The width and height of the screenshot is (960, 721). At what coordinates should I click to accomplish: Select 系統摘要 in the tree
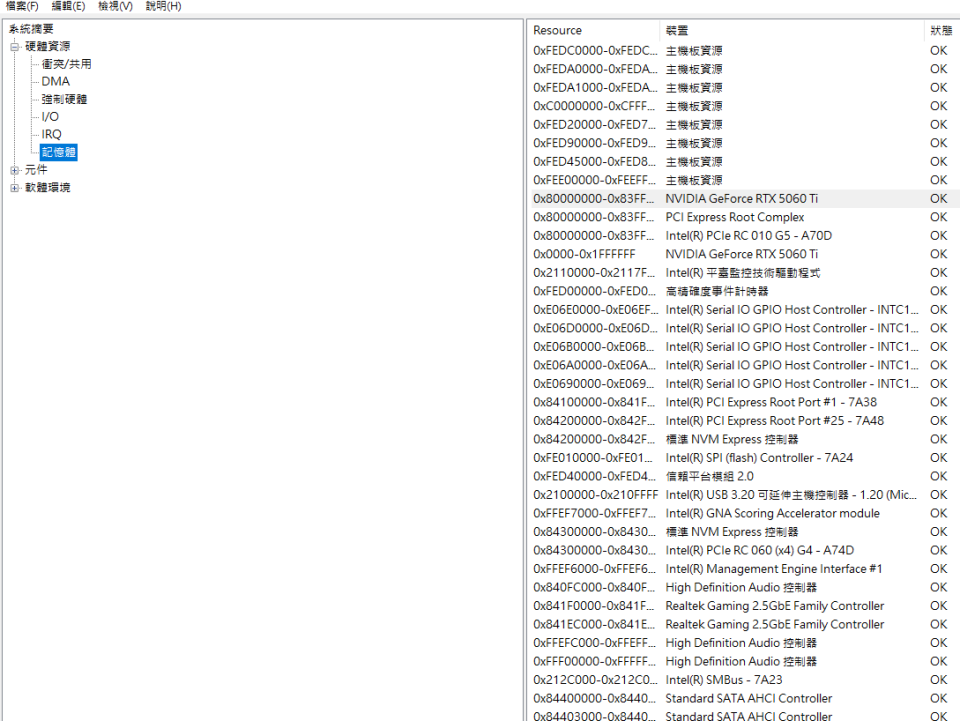click(31, 29)
